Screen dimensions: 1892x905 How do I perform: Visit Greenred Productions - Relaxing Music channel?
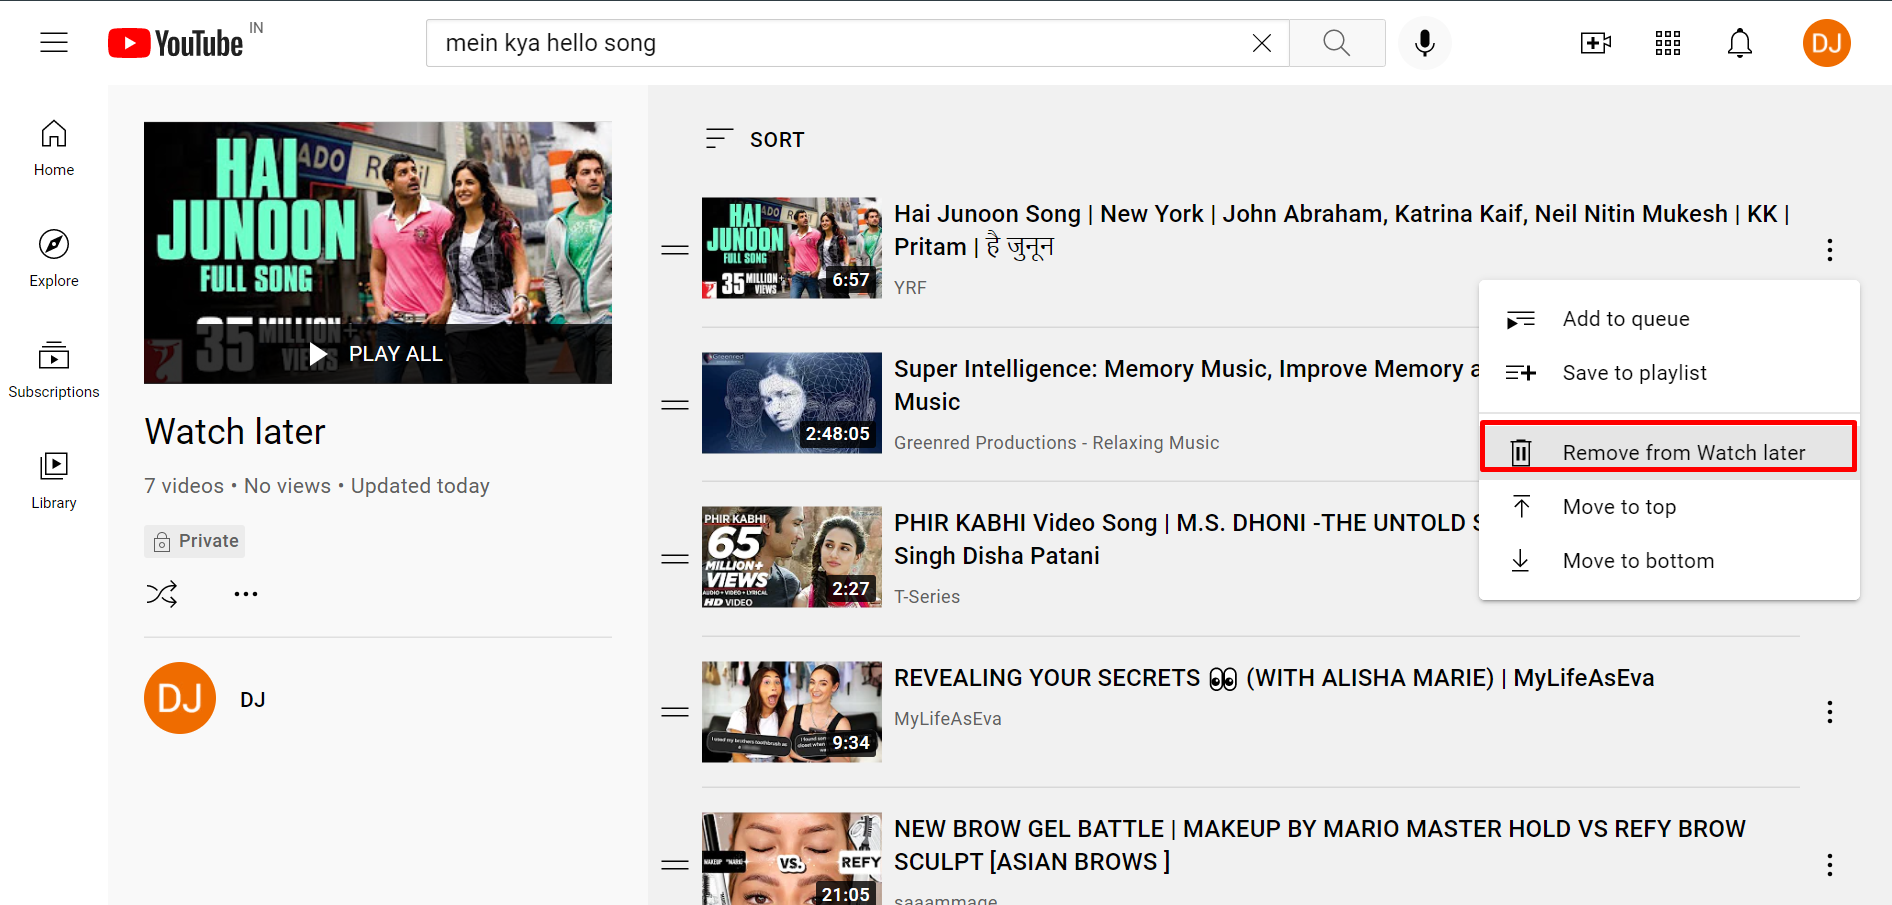[1056, 443]
